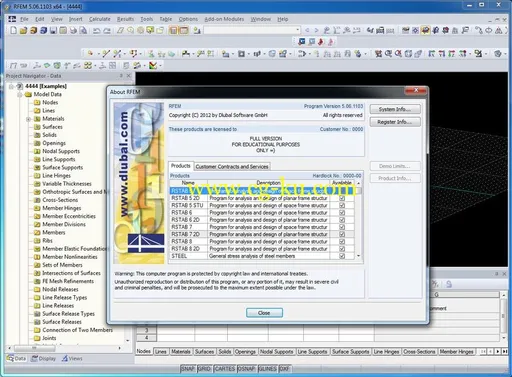Click the highlighted view icon in top-right toolbar
Screen dimensions: 512x377
click(x=425, y=30)
